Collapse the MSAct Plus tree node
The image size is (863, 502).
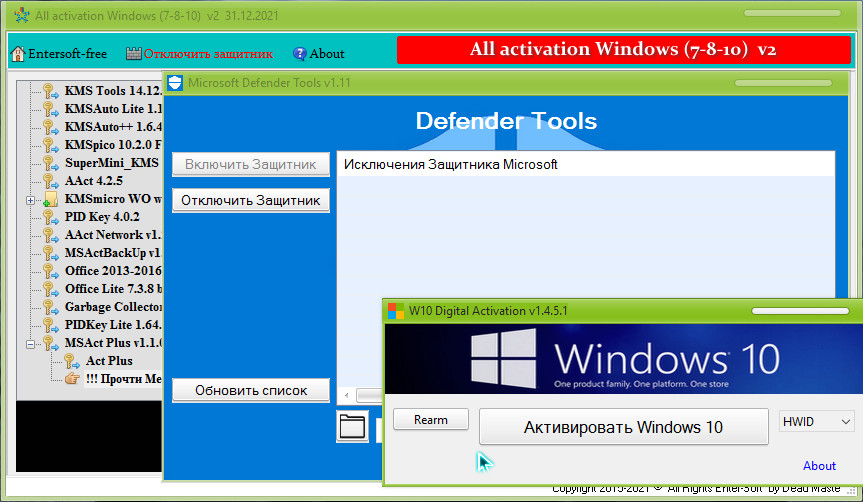[31, 344]
